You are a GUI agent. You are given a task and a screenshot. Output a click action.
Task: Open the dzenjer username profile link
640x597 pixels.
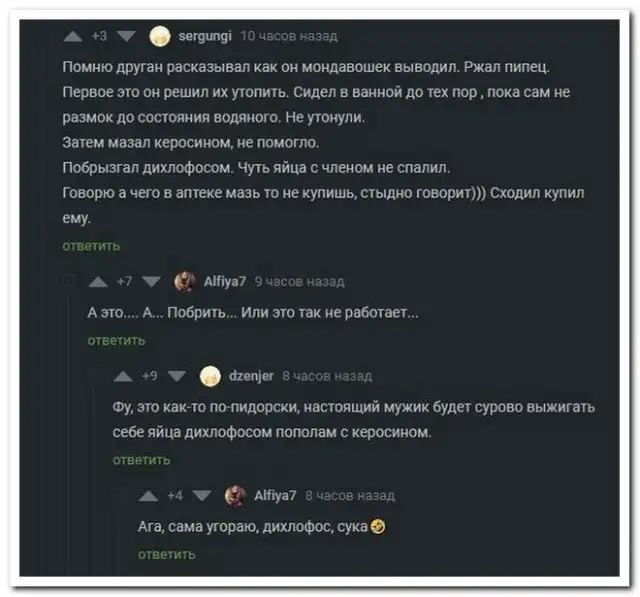click(x=251, y=376)
